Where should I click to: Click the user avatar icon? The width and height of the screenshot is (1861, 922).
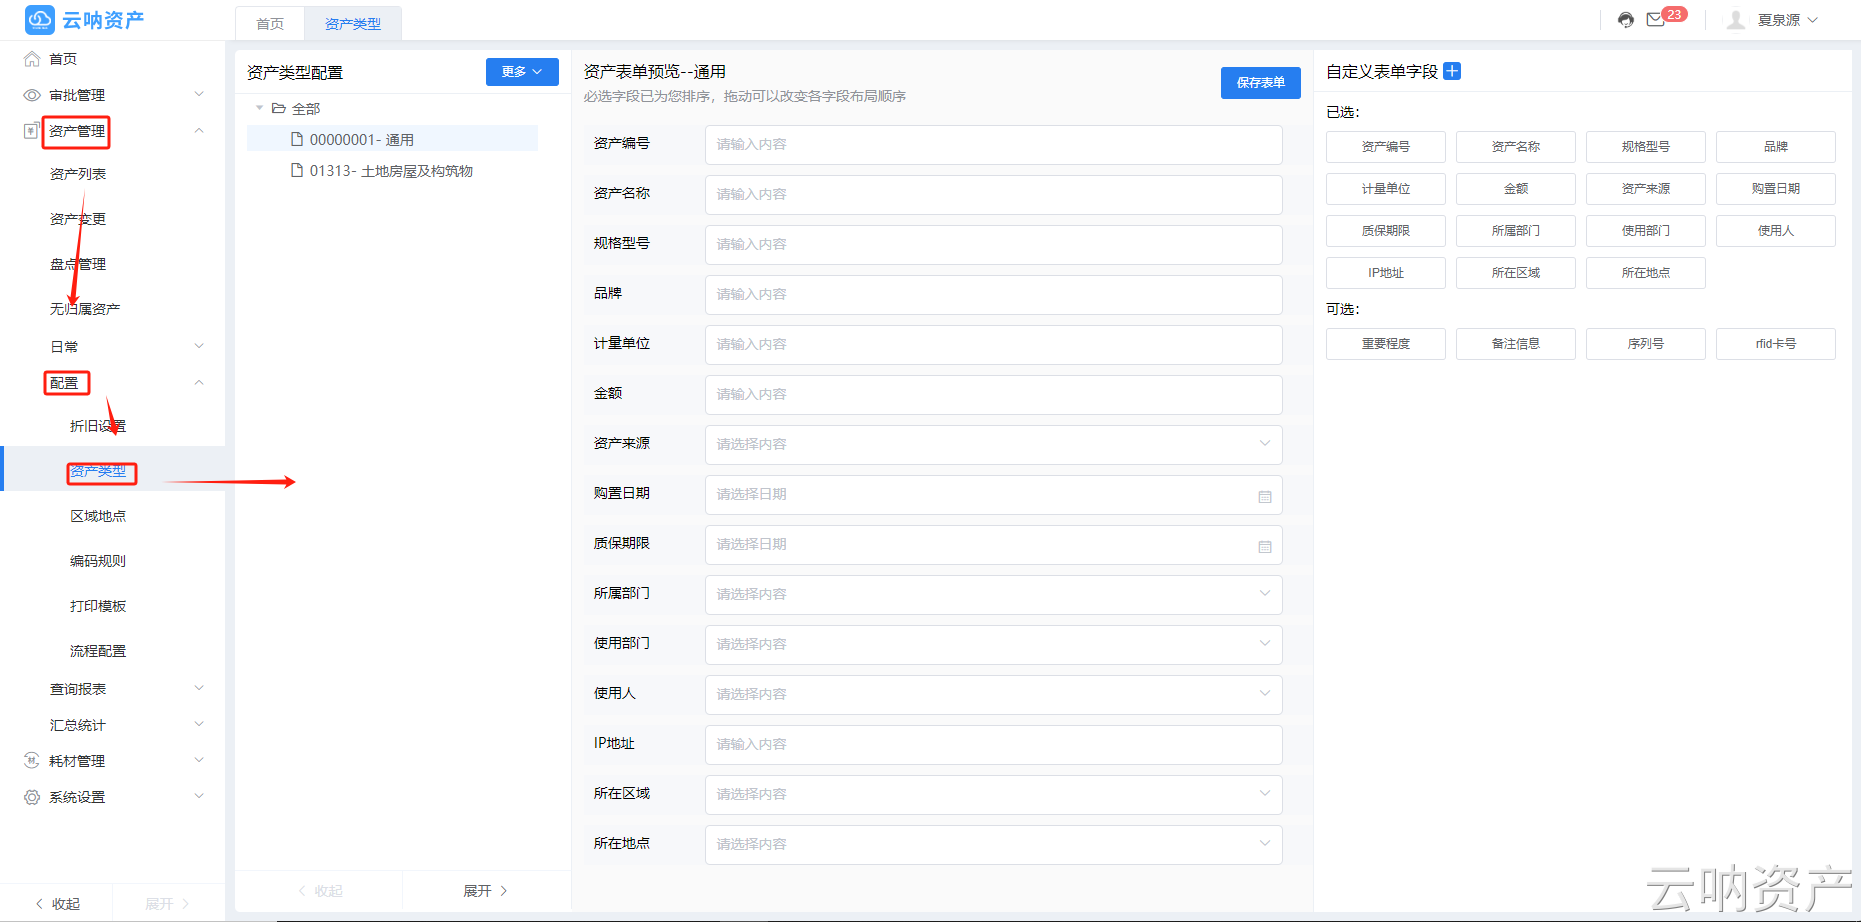(x=1736, y=20)
